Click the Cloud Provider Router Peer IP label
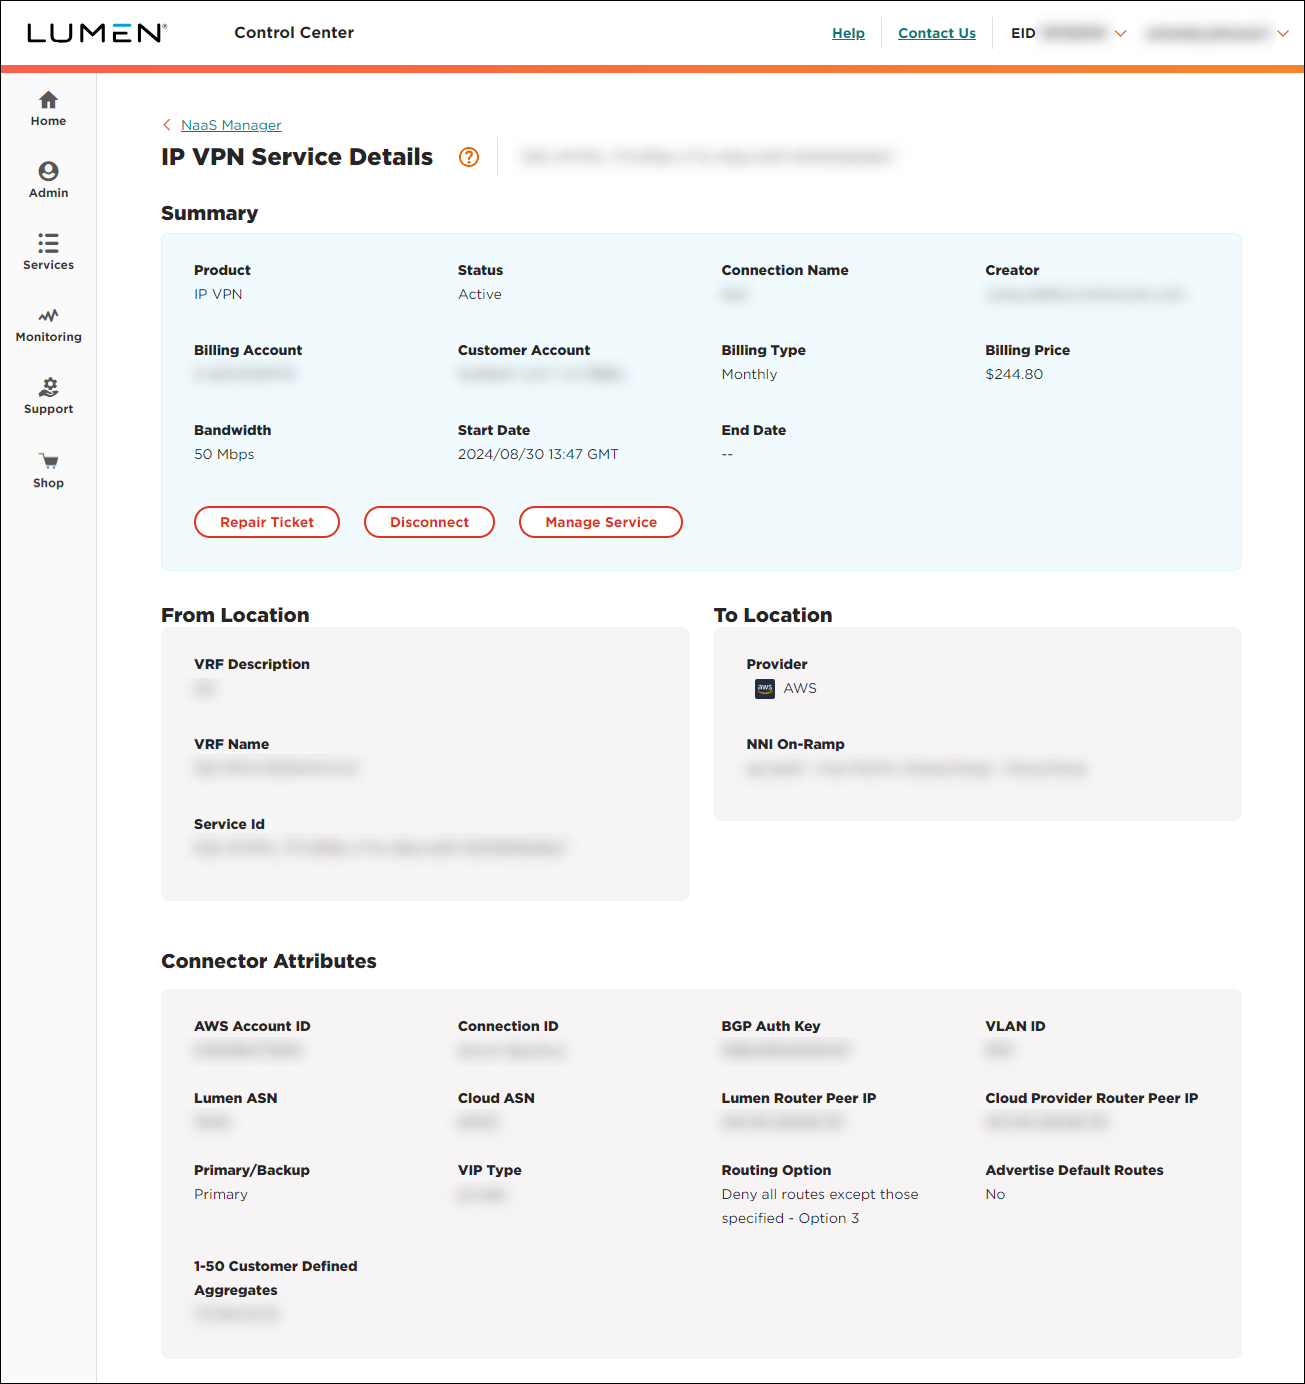Image resolution: width=1305 pixels, height=1384 pixels. 1091,1098
